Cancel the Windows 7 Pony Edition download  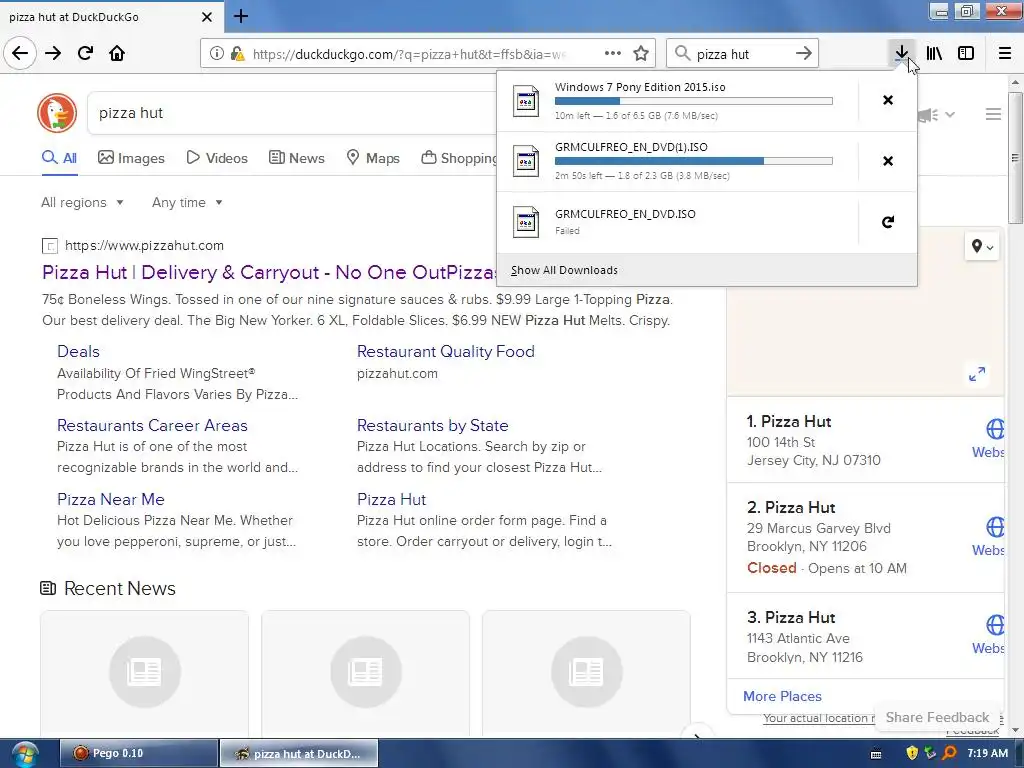(x=888, y=100)
